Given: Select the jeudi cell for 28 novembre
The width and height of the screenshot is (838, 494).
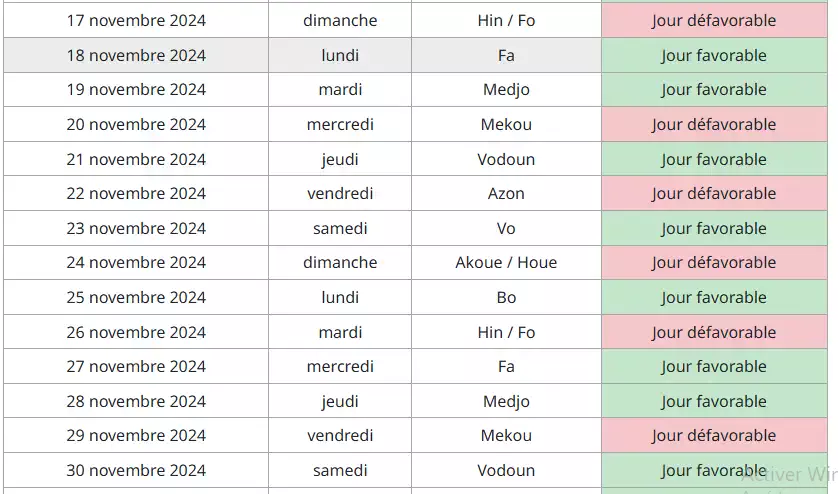Looking at the screenshot, I should click(340, 401).
